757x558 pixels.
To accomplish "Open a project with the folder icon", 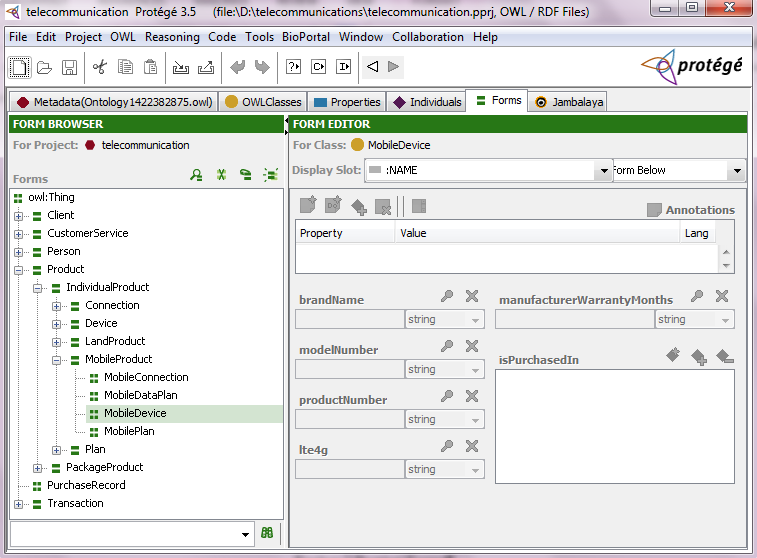I will (44, 67).
